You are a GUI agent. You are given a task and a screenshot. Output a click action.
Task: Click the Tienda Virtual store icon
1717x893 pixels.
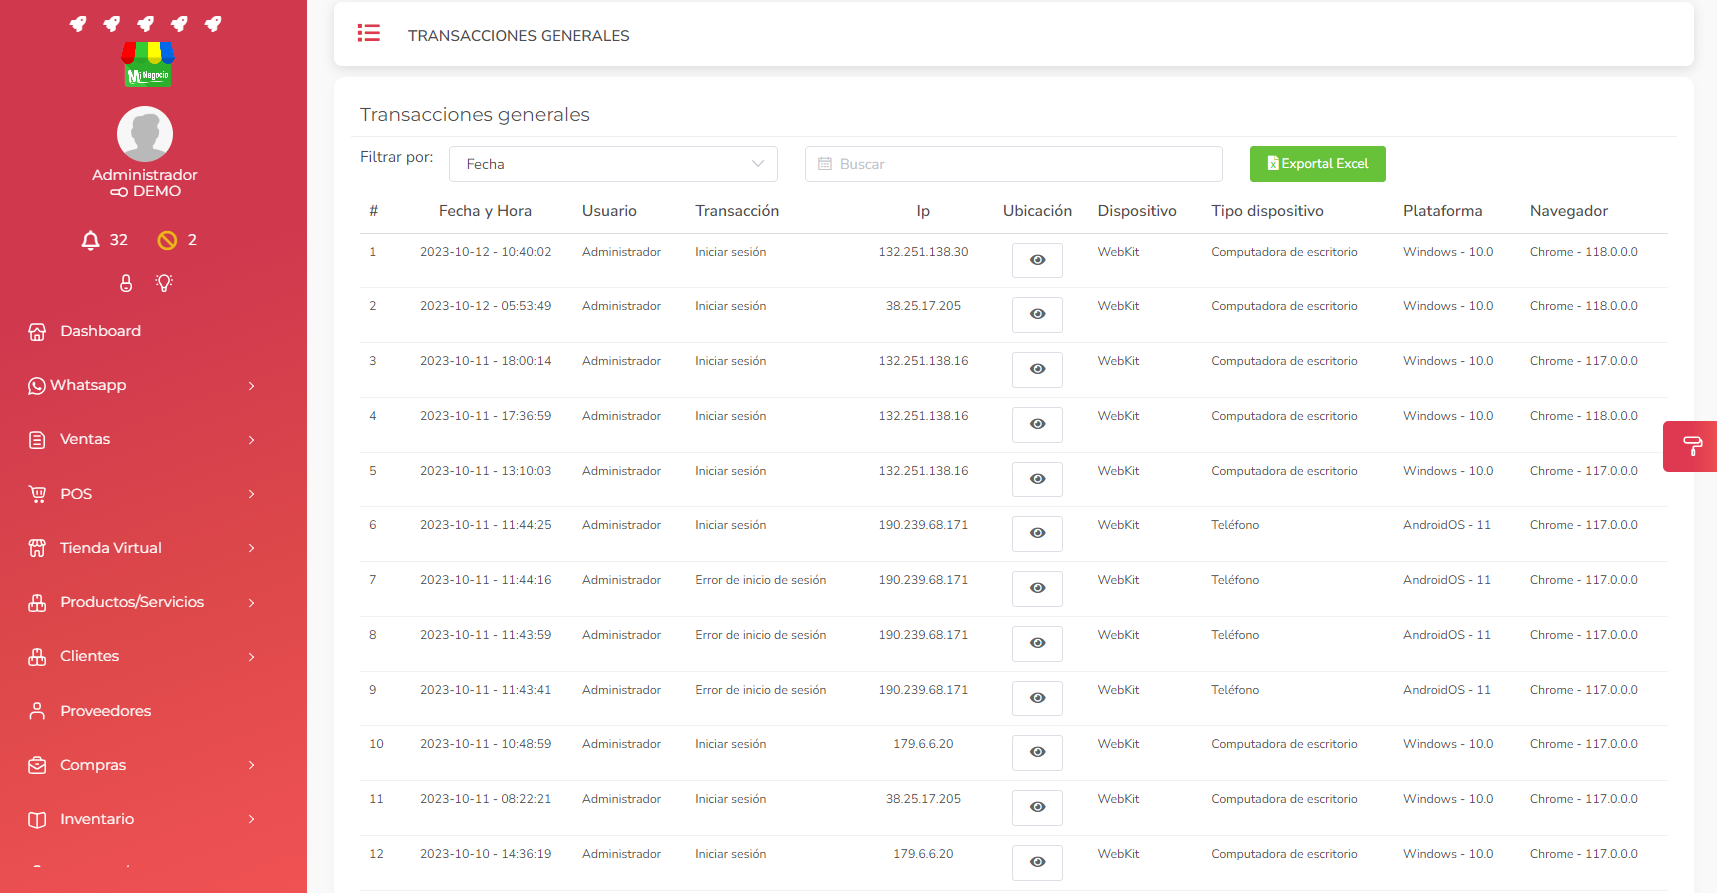[x=37, y=548]
